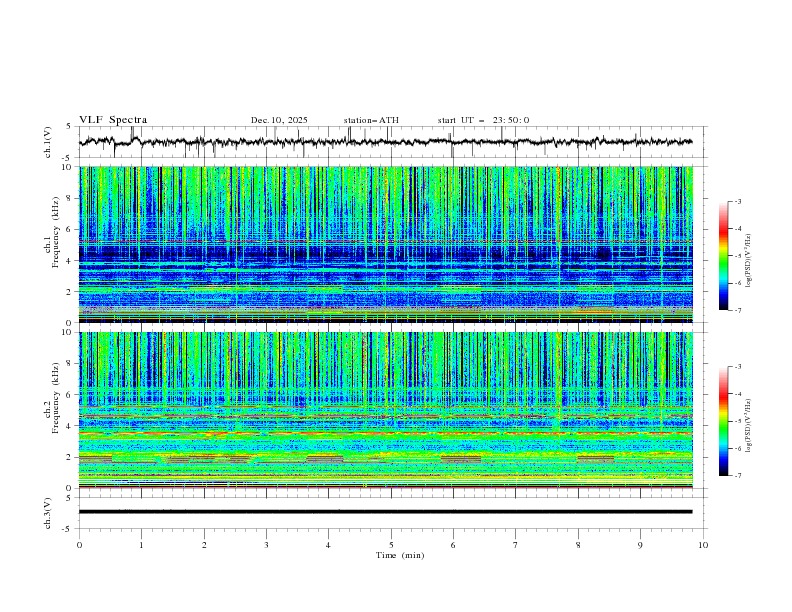Click time axis tick label "3"
792x612 pixels.
click(x=266, y=545)
